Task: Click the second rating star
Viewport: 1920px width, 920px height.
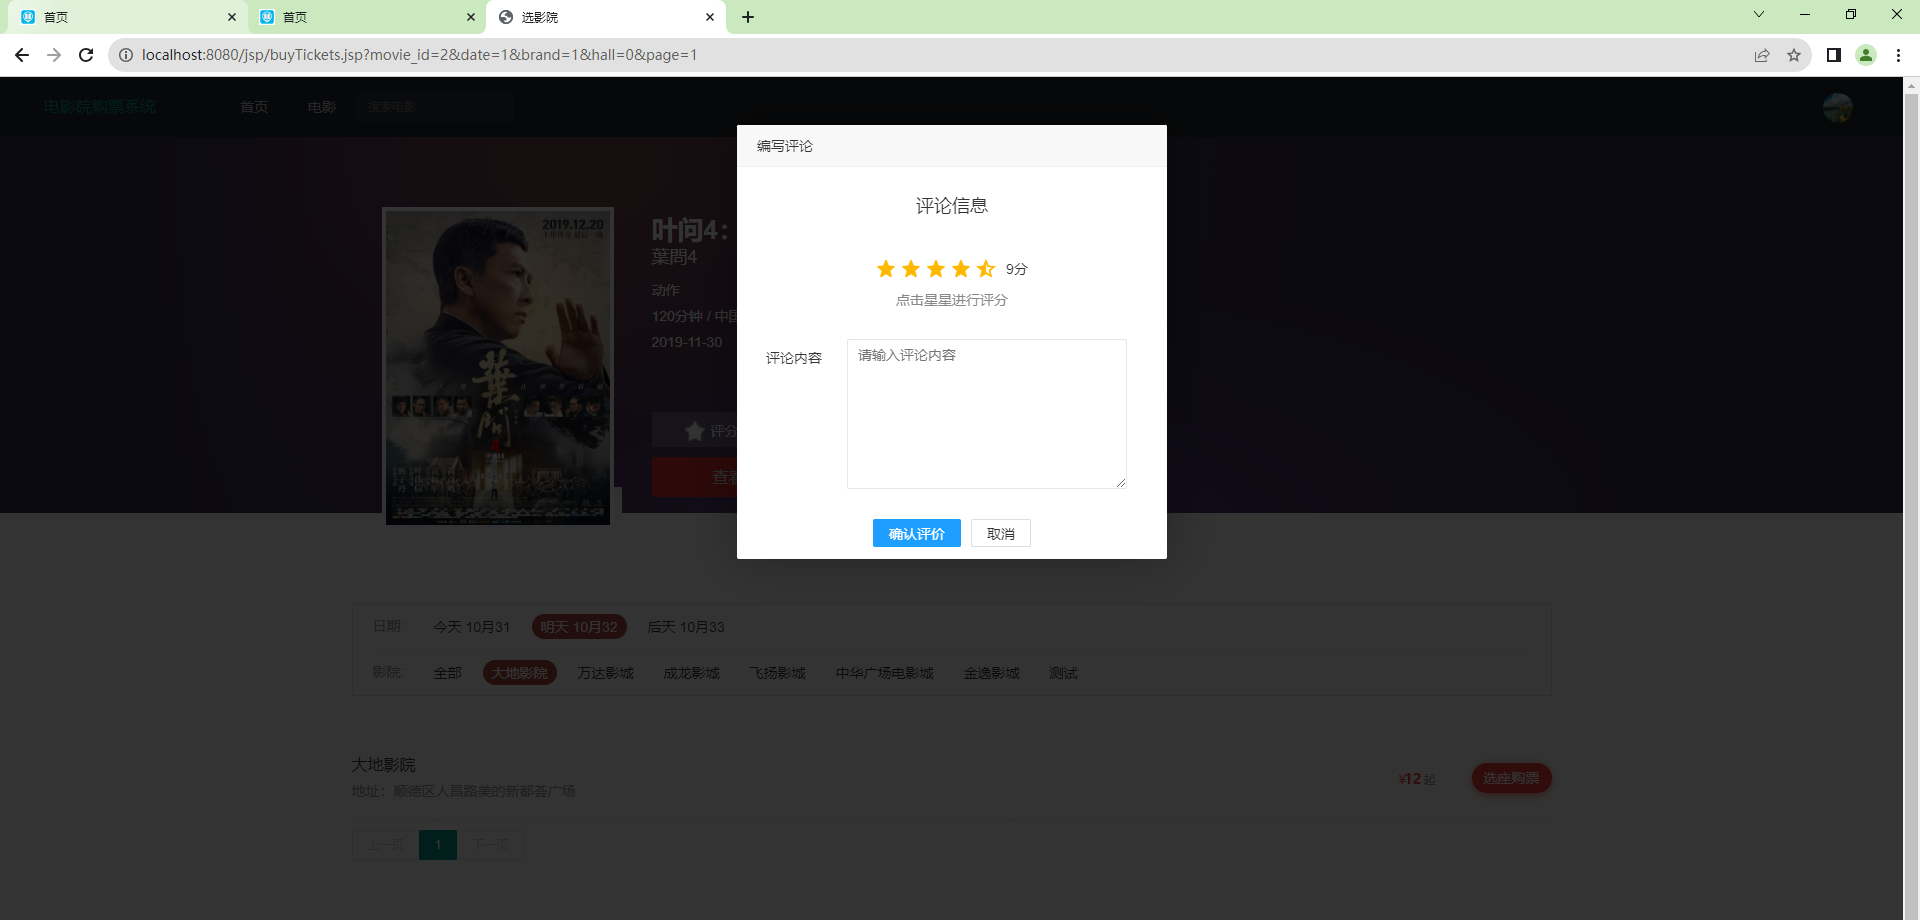Action: pyautogui.click(x=911, y=269)
